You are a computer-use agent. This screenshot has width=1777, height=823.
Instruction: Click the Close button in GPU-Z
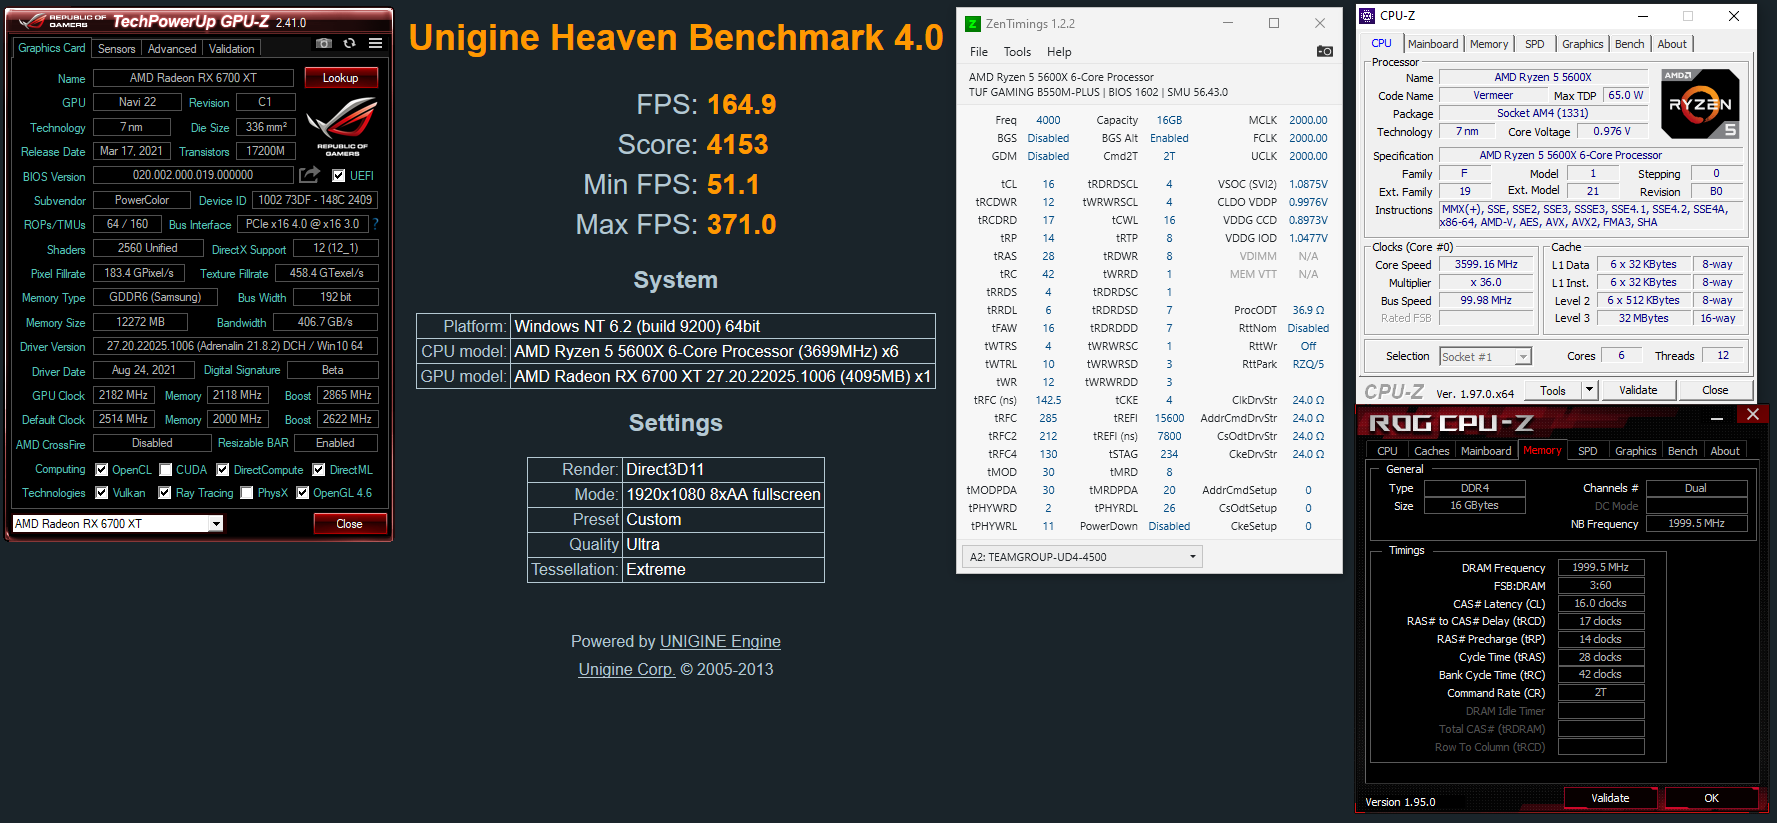349,523
